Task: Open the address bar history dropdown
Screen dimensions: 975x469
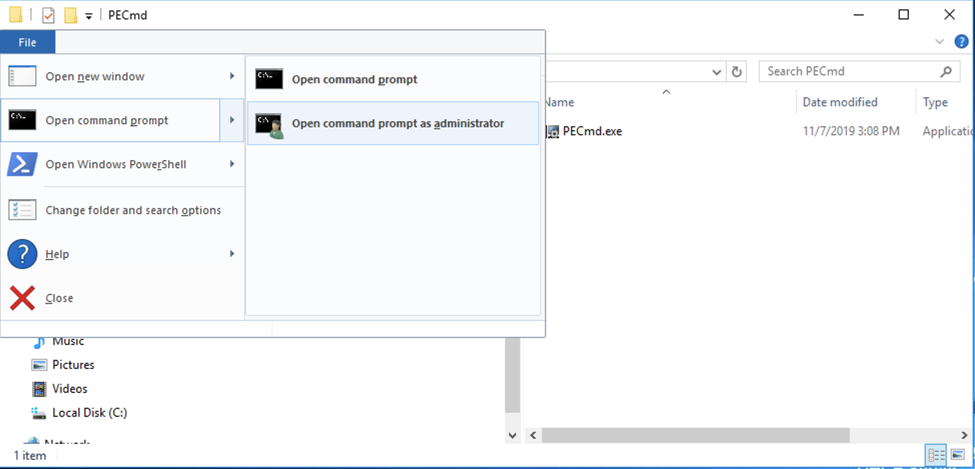Action: (716, 72)
